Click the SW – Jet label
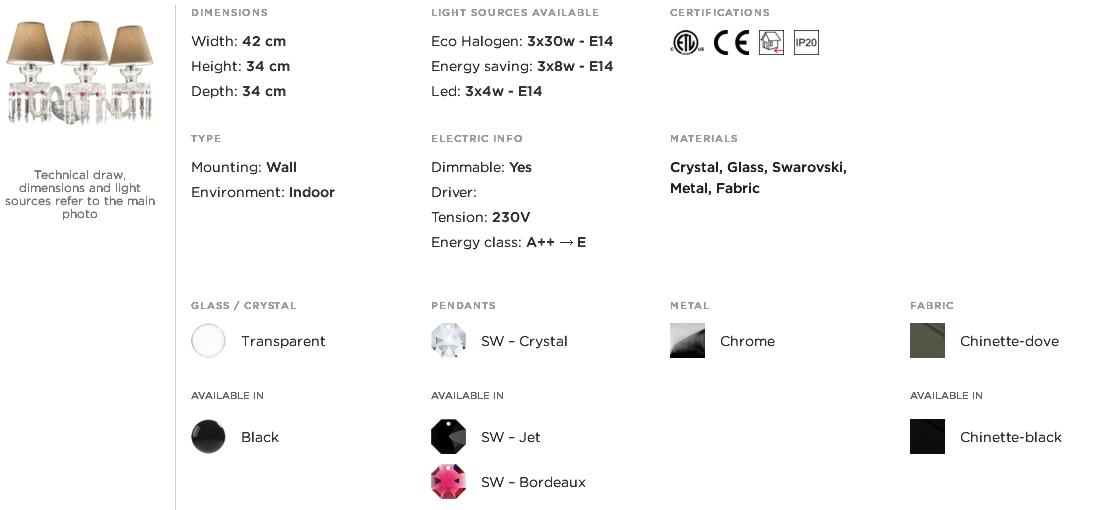 (510, 437)
